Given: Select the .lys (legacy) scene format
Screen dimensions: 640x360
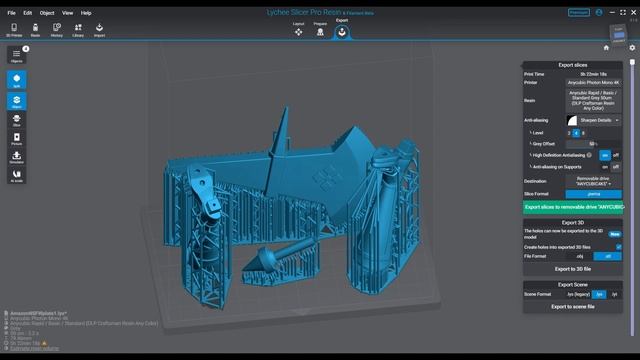Looking at the screenshot, I should coord(578,295).
